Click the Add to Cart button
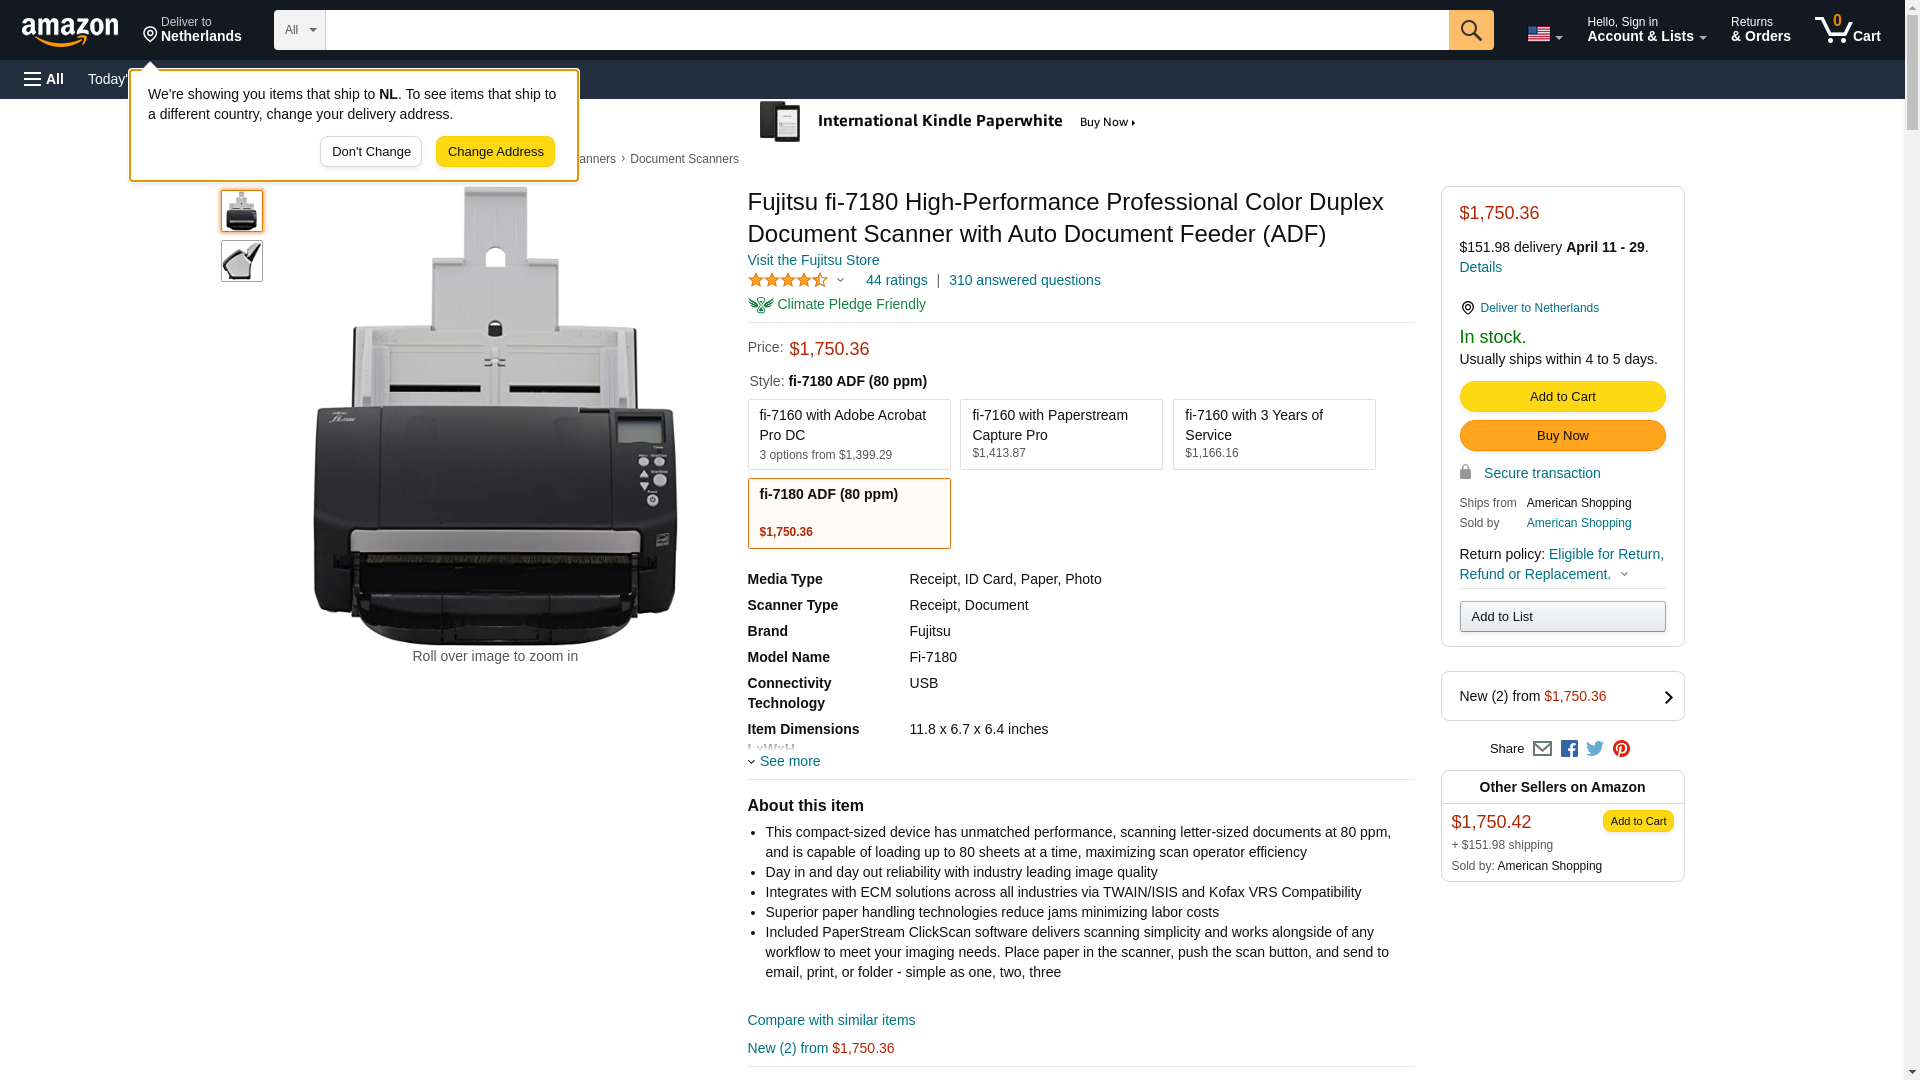1920x1080 pixels. pos(1561,397)
